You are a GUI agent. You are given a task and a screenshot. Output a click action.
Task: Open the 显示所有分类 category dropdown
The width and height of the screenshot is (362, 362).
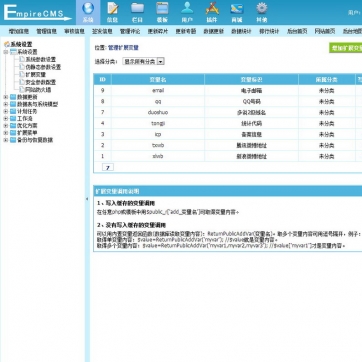tap(143, 61)
